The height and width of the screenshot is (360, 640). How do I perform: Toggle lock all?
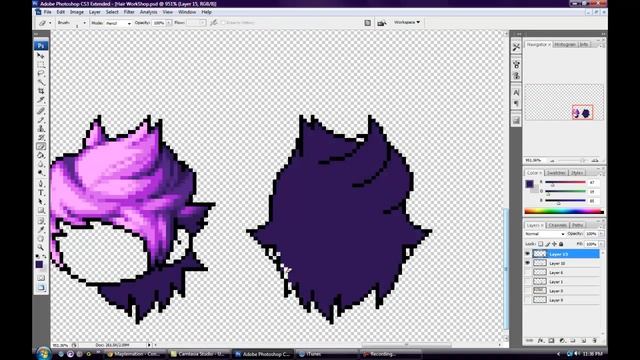[x=561, y=244]
